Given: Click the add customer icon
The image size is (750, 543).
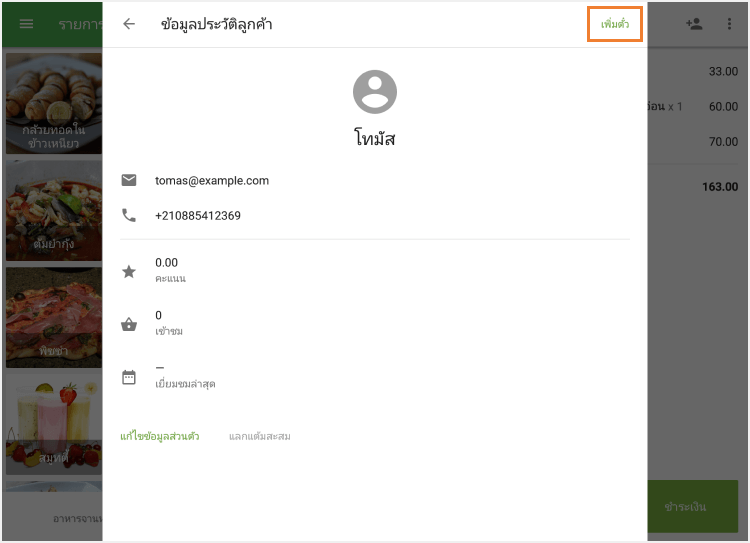Looking at the screenshot, I should tap(694, 24).
